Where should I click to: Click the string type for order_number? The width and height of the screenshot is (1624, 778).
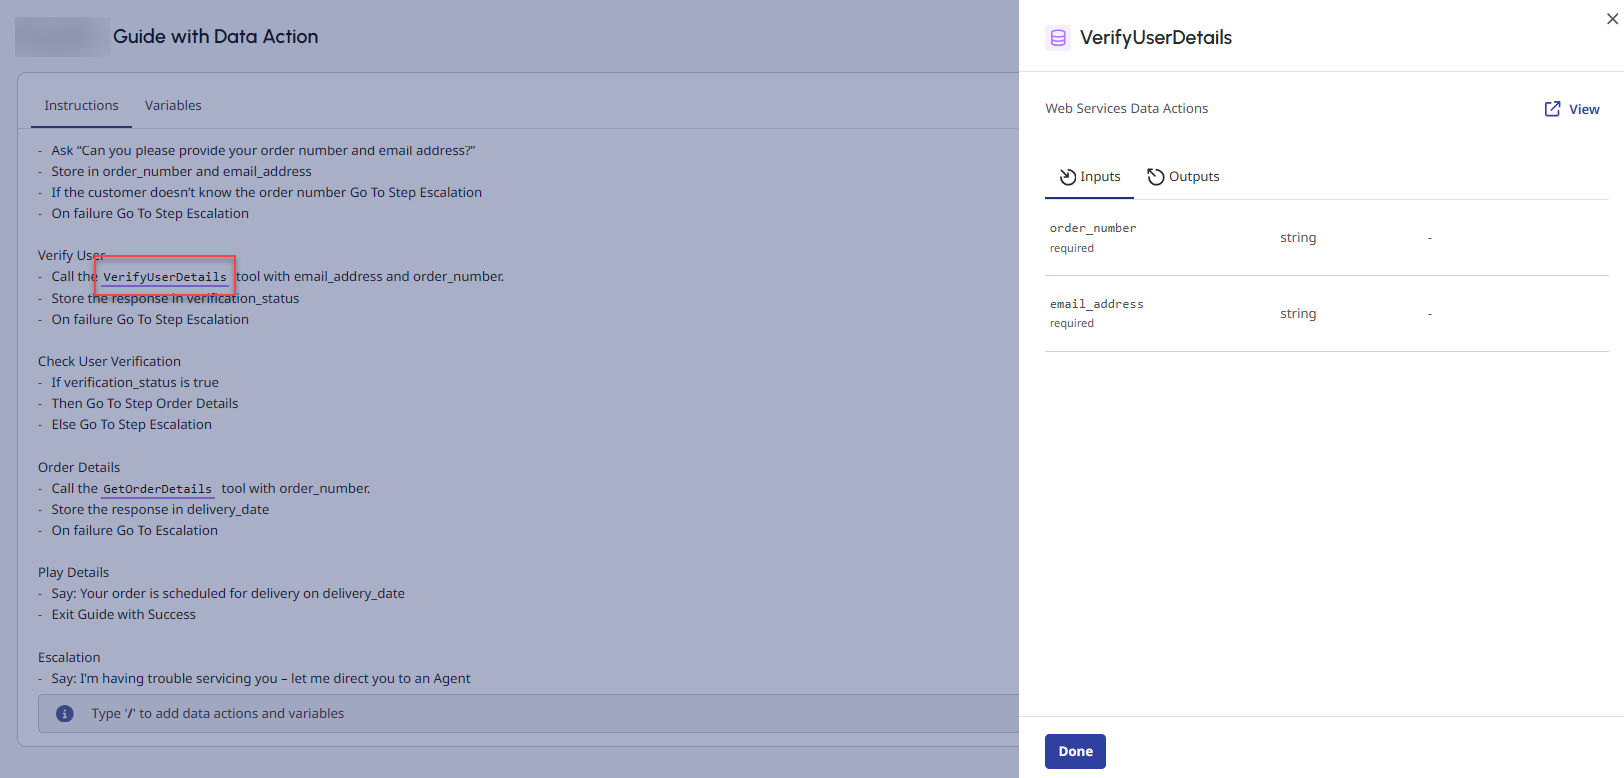point(1298,238)
